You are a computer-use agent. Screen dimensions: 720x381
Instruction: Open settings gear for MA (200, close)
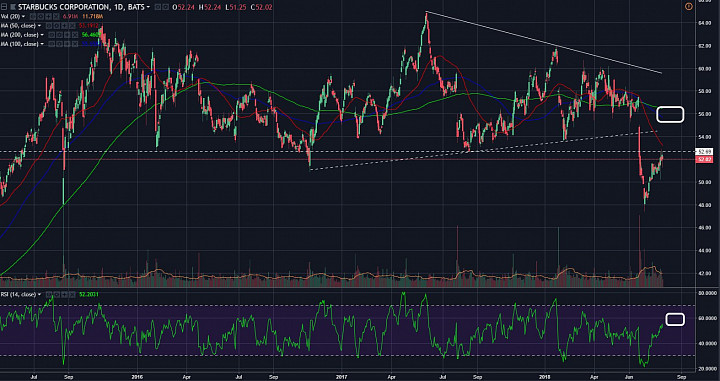59,35
